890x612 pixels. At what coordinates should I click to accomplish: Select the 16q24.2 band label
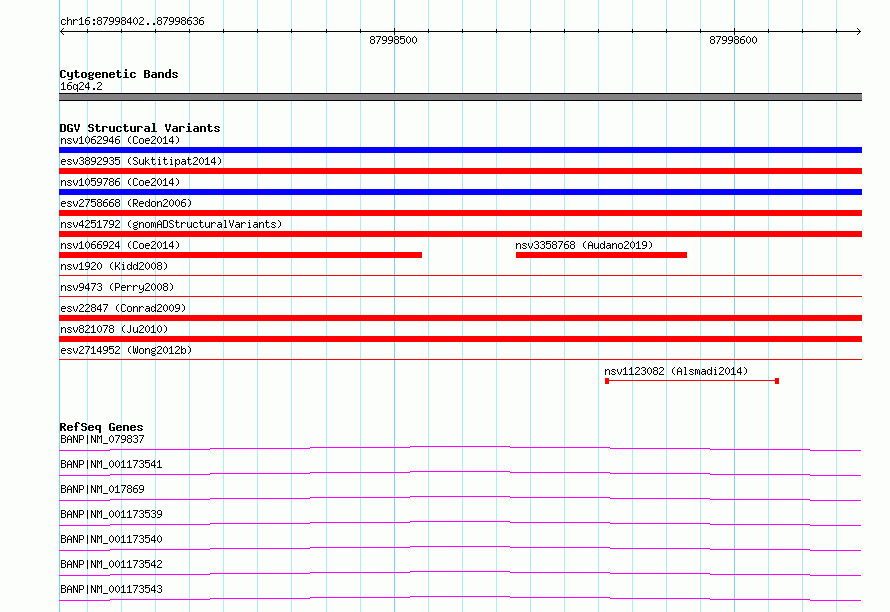click(x=81, y=86)
